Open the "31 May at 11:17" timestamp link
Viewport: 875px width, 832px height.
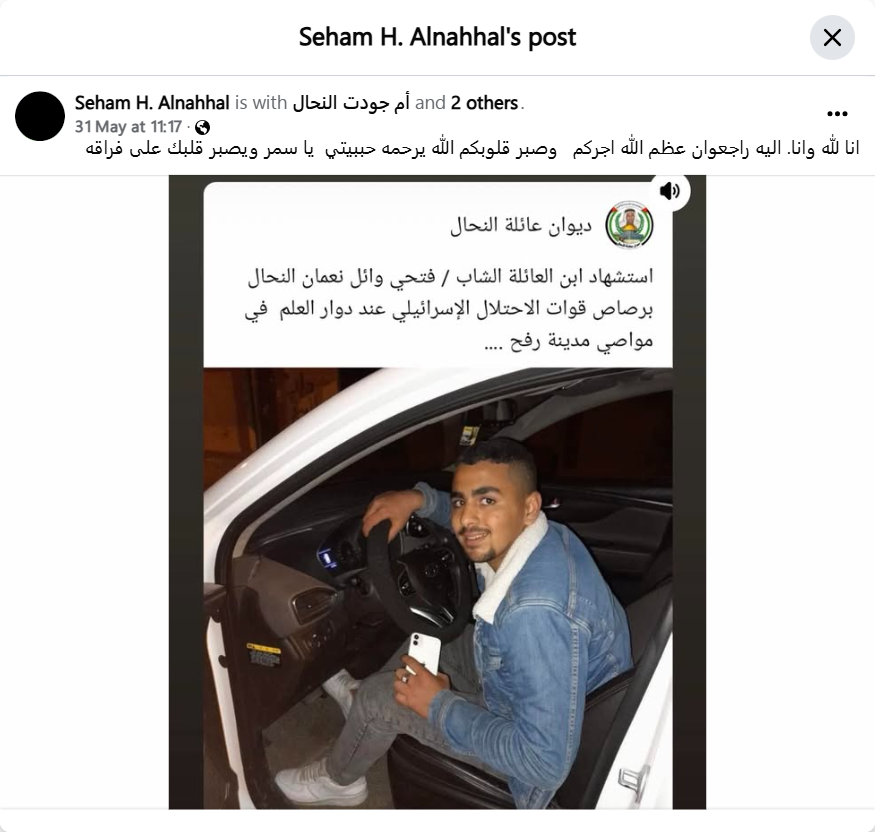pyautogui.click(x=128, y=127)
